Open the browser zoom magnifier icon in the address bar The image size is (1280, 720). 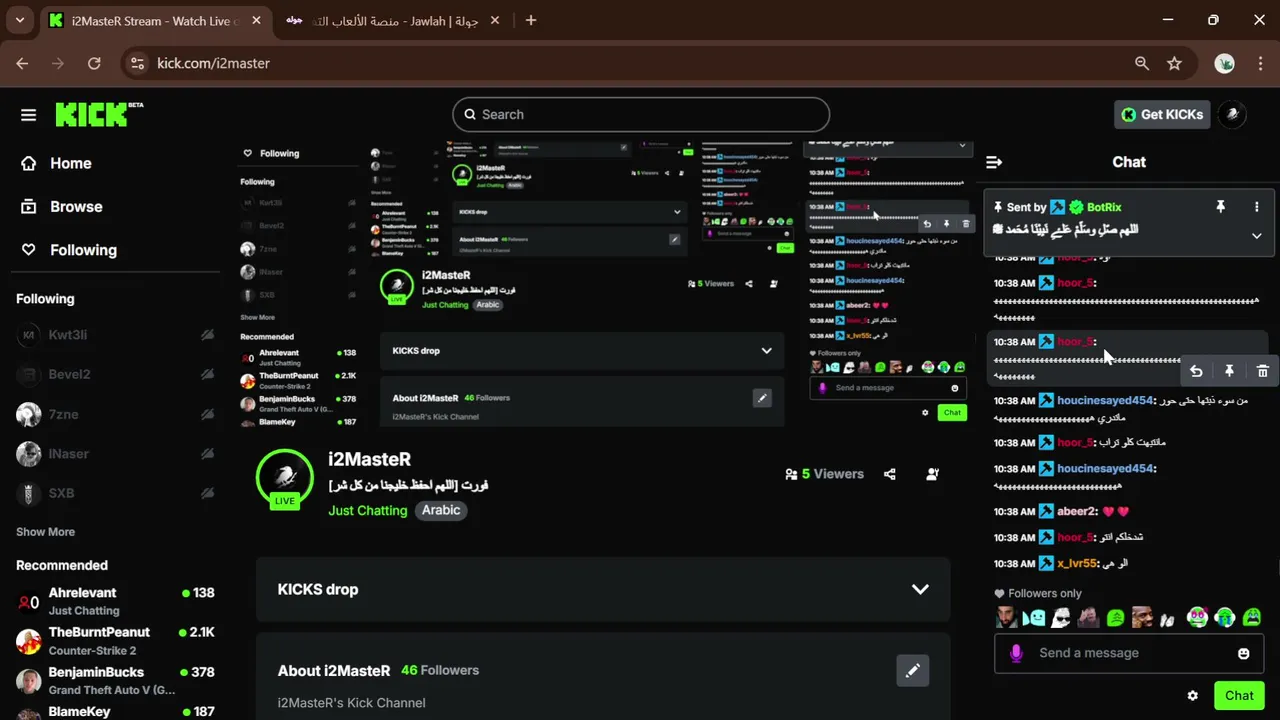coord(1142,63)
